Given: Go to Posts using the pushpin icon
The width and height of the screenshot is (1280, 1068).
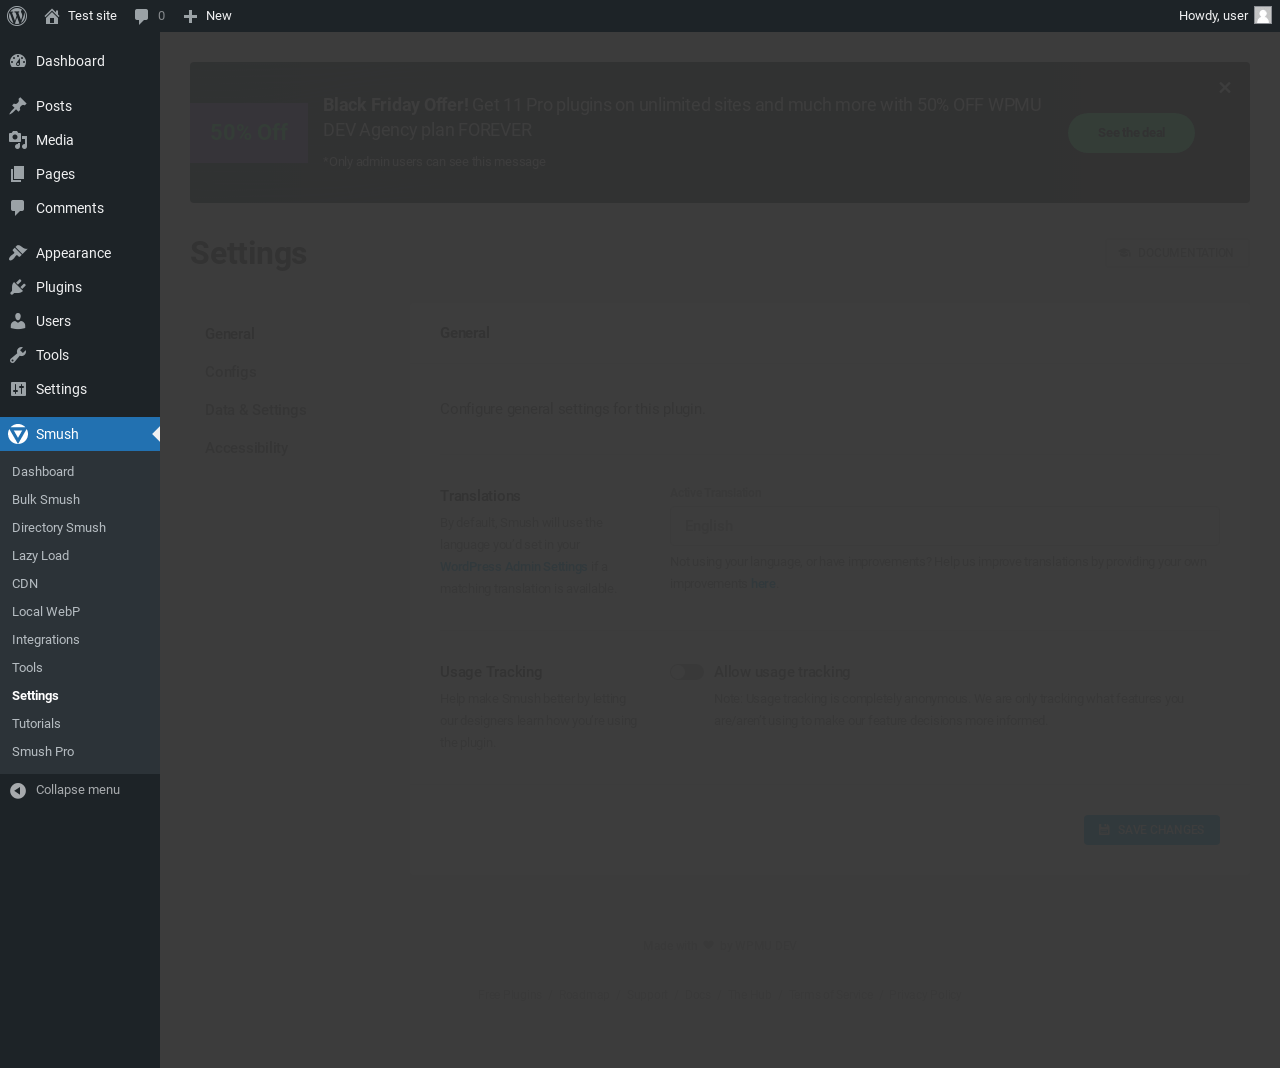Looking at the screenshot, I should pos(18,106).
